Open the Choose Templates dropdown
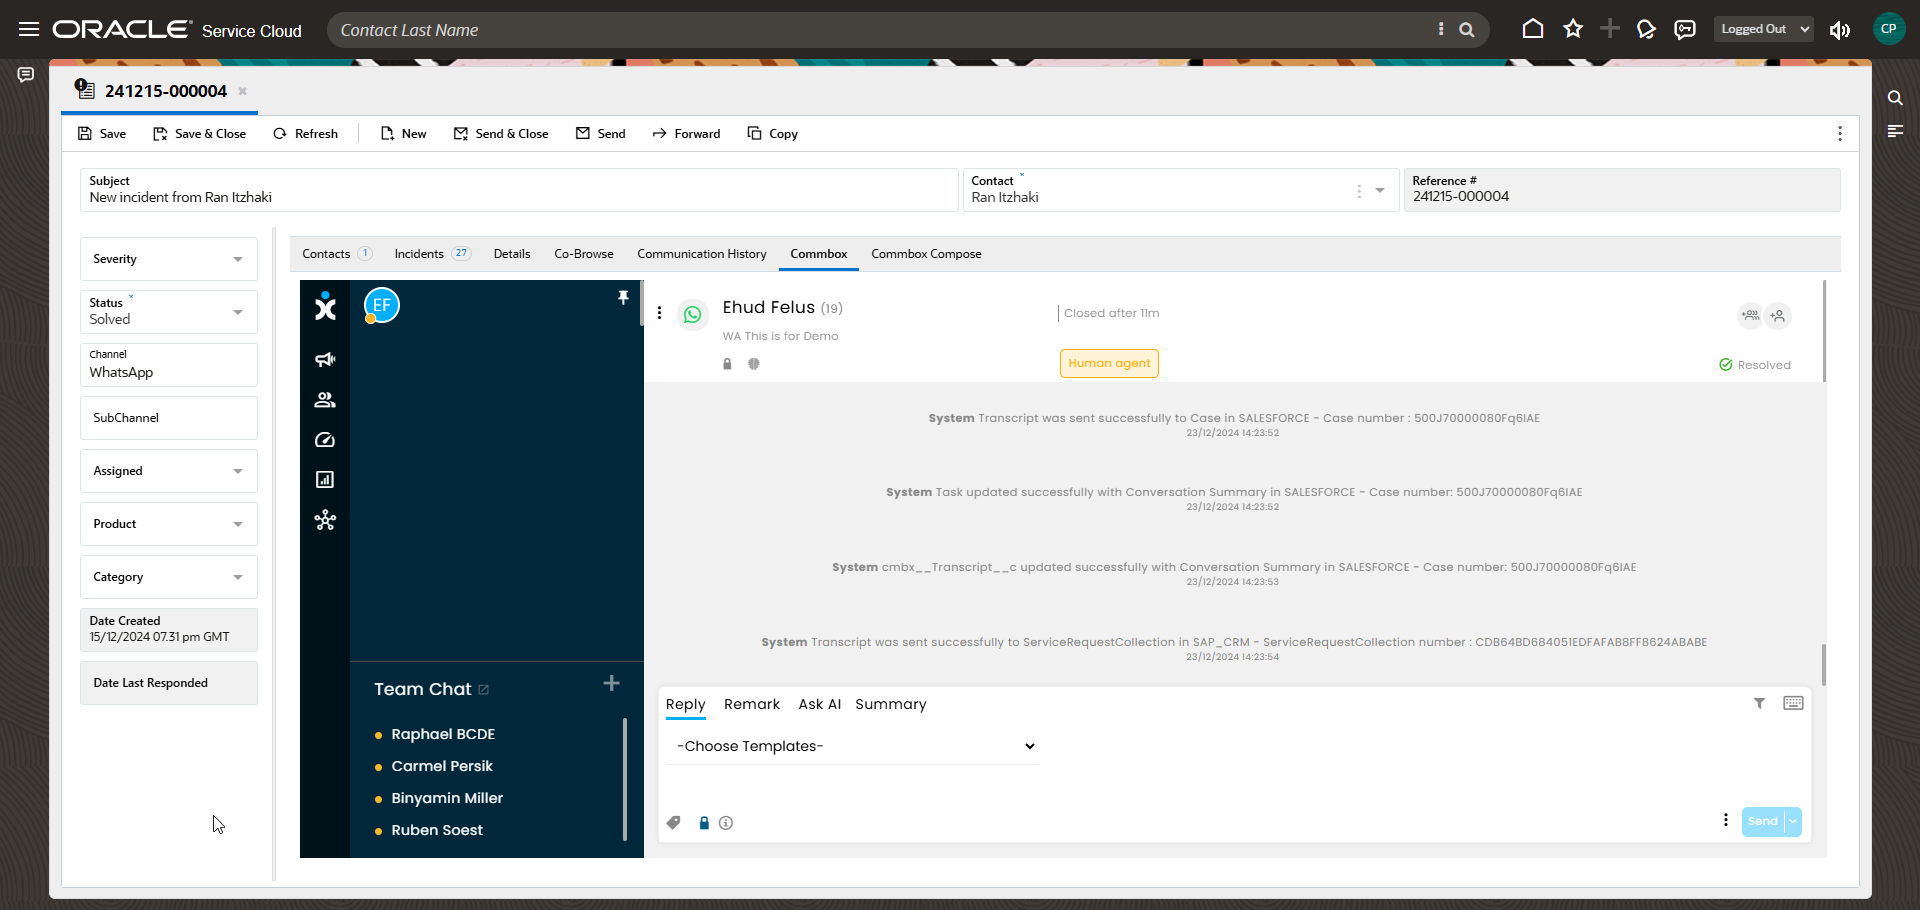Image resolution: width=1920 pixels, height=910 pixels. (854, 746)
